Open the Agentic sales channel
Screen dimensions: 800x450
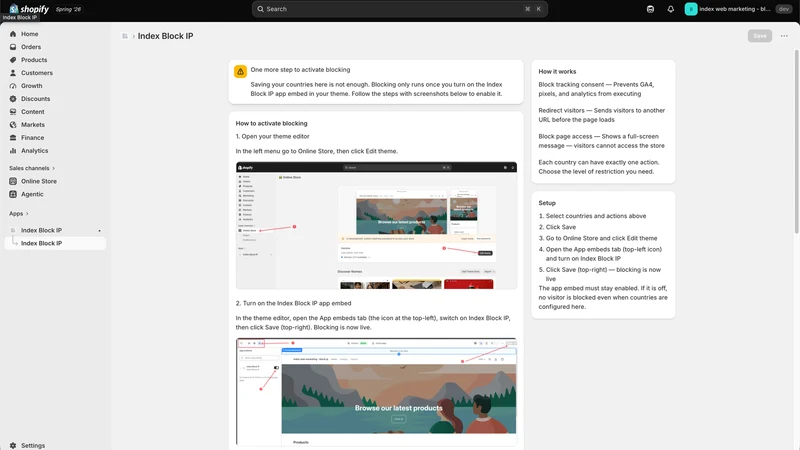click(x=55, y=194)
